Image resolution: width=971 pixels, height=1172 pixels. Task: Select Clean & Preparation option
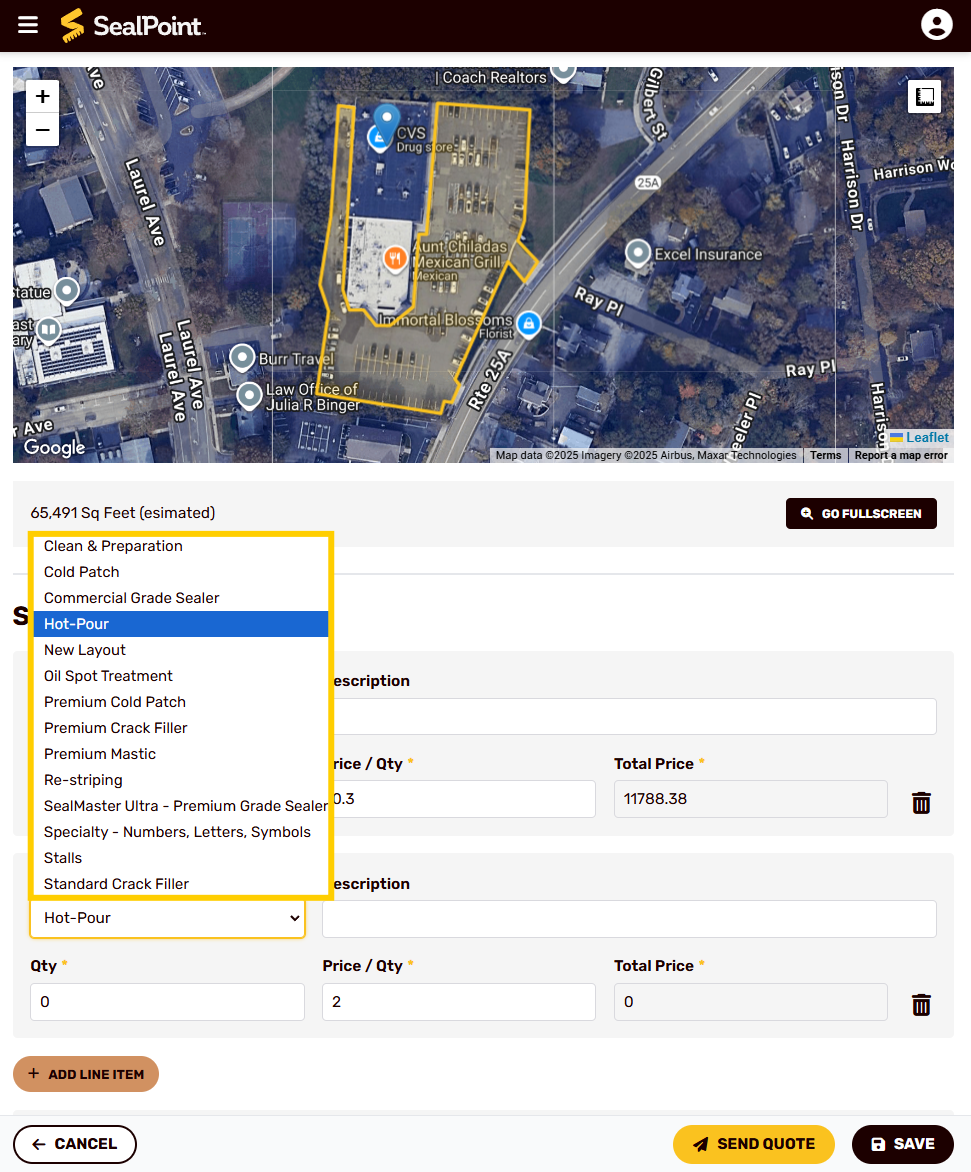181,546
